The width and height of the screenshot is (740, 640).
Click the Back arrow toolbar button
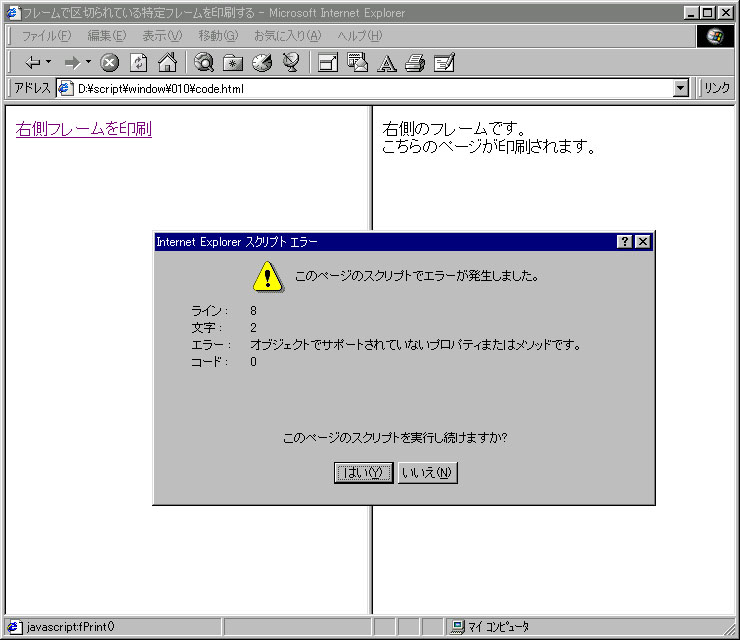click(x=32, y=62)
